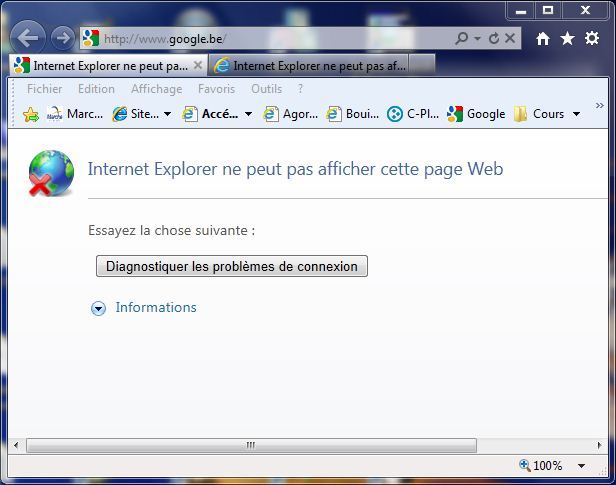616x485 pixels.
Task: Minimize the Internet Explorer window
Action: (x=521, y=11)
